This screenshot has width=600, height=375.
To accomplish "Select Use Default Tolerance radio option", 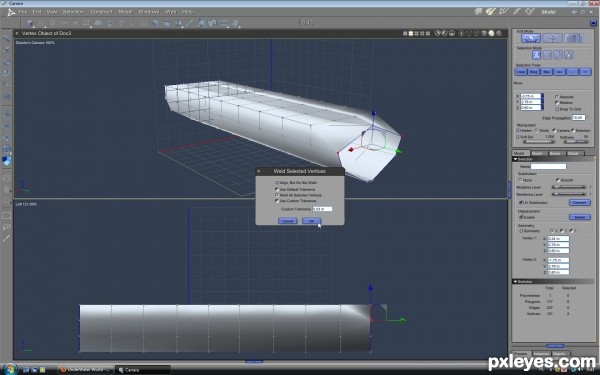I will [277, 189].
